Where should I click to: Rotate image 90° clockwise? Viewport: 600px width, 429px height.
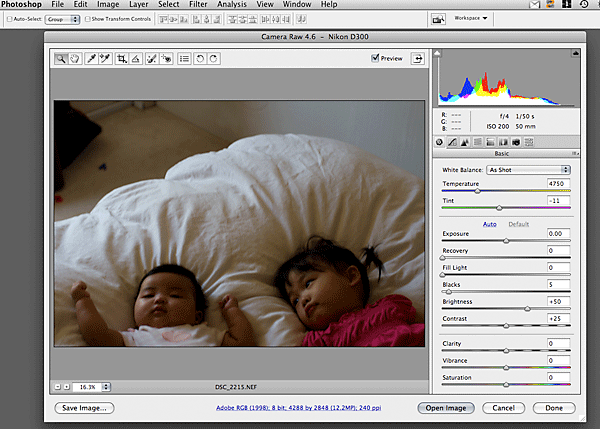(x=214, y=59)
